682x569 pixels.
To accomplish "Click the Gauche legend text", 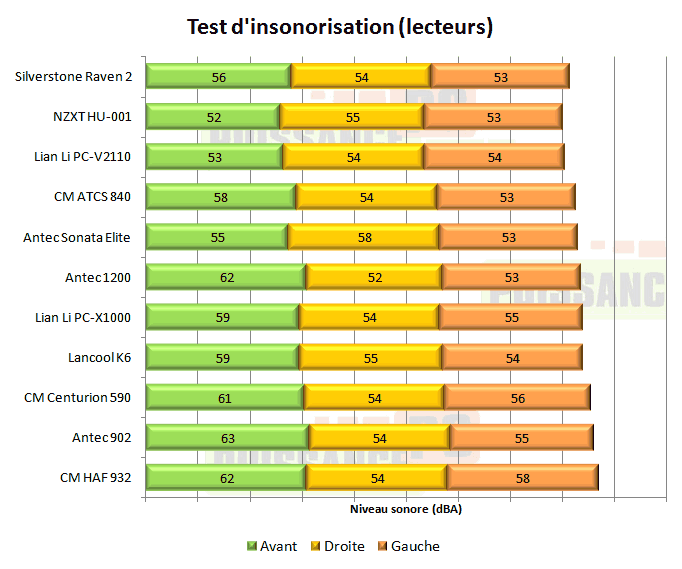I will pos(415,546).
